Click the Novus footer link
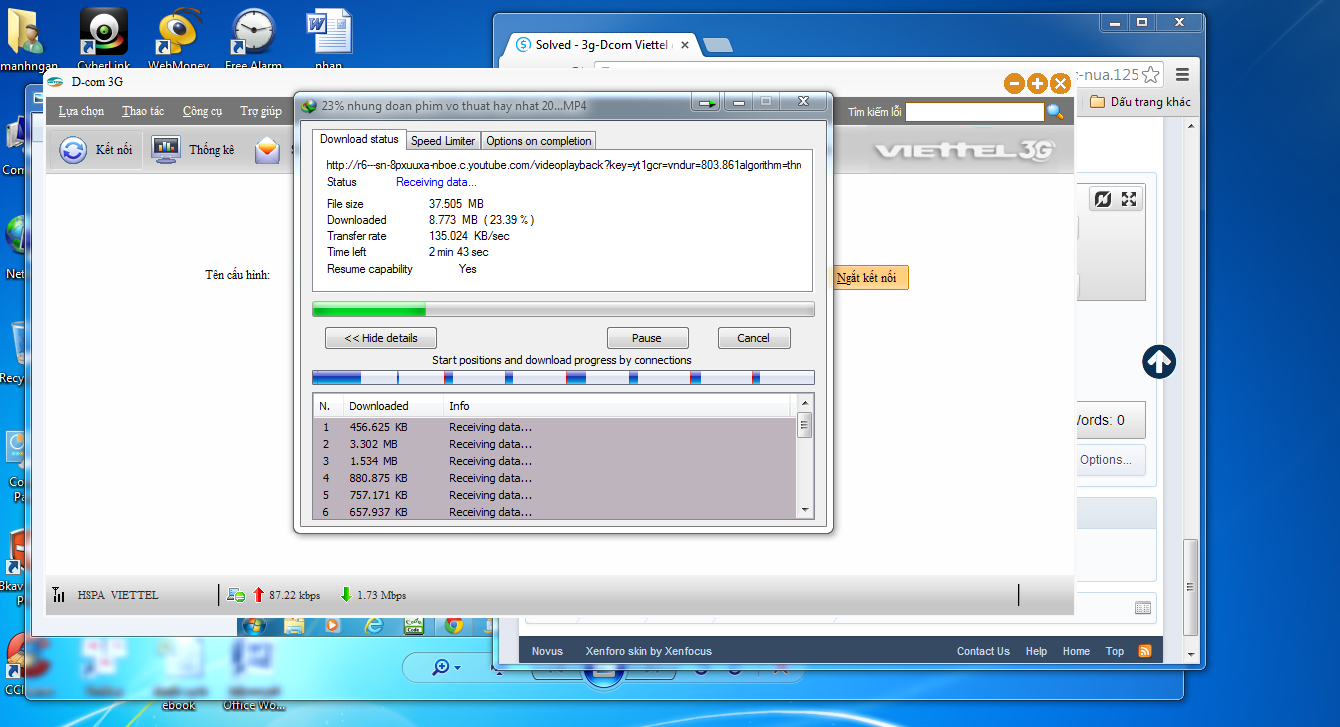The image size is (1340, 727). (x=547, y=651)
